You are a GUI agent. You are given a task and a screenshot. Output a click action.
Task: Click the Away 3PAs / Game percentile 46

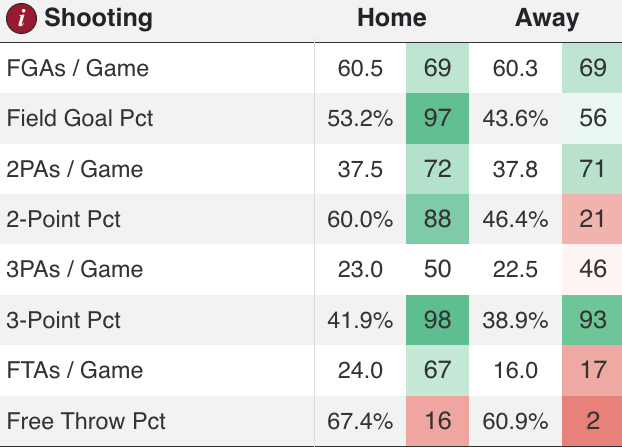[593, 270]
